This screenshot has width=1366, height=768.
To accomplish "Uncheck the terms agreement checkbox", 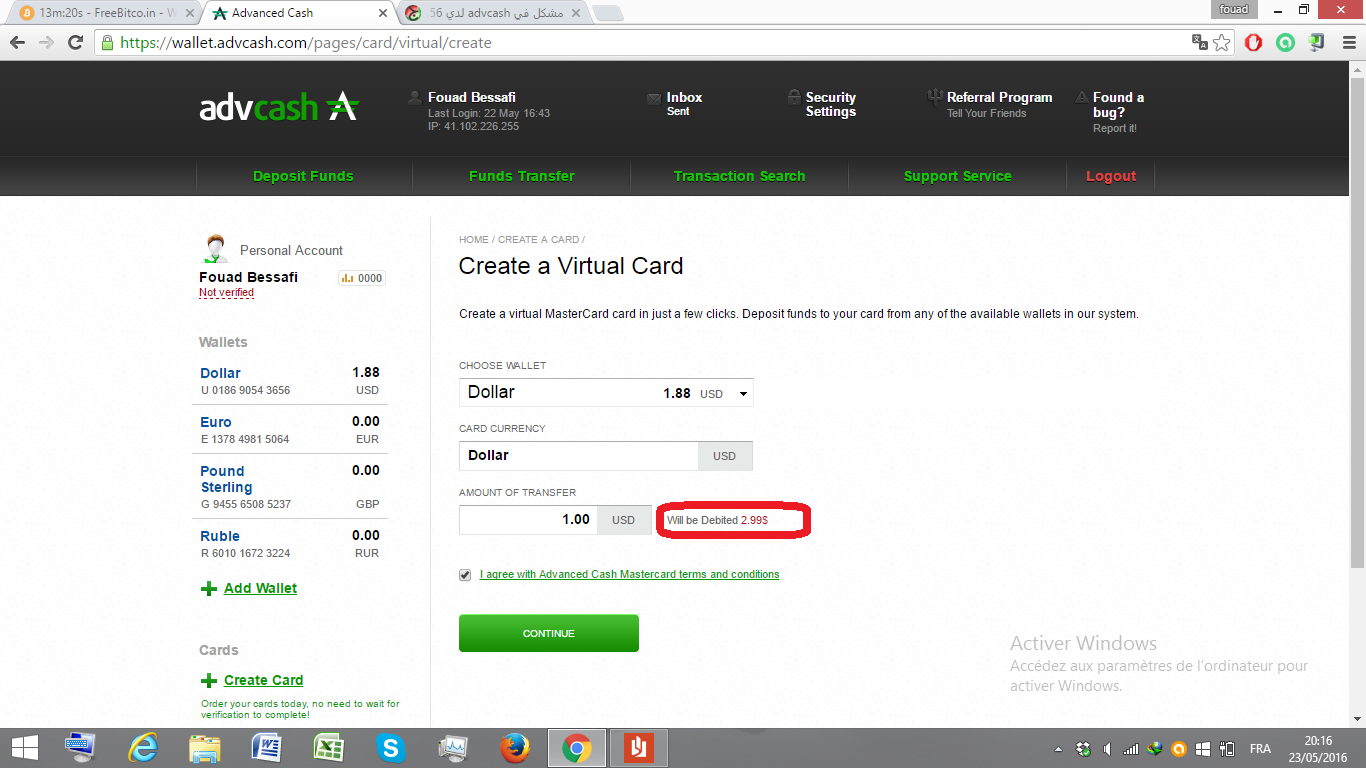I will pos(465,575).
